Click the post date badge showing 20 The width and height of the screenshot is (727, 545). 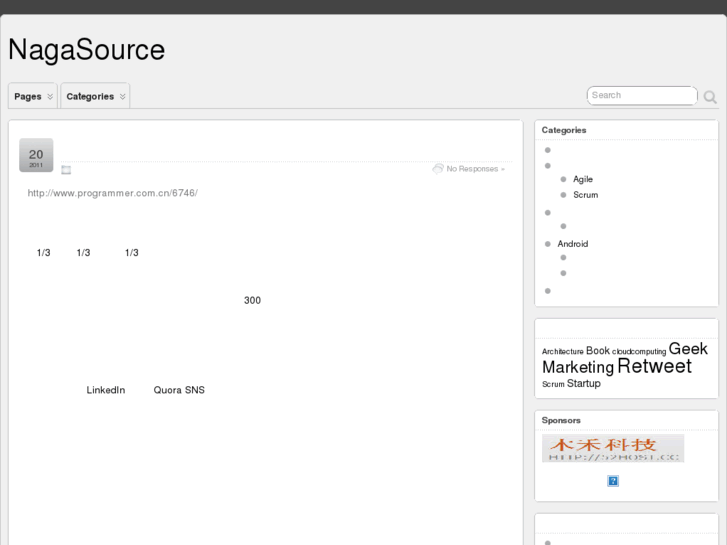click(x=36, y=155)
